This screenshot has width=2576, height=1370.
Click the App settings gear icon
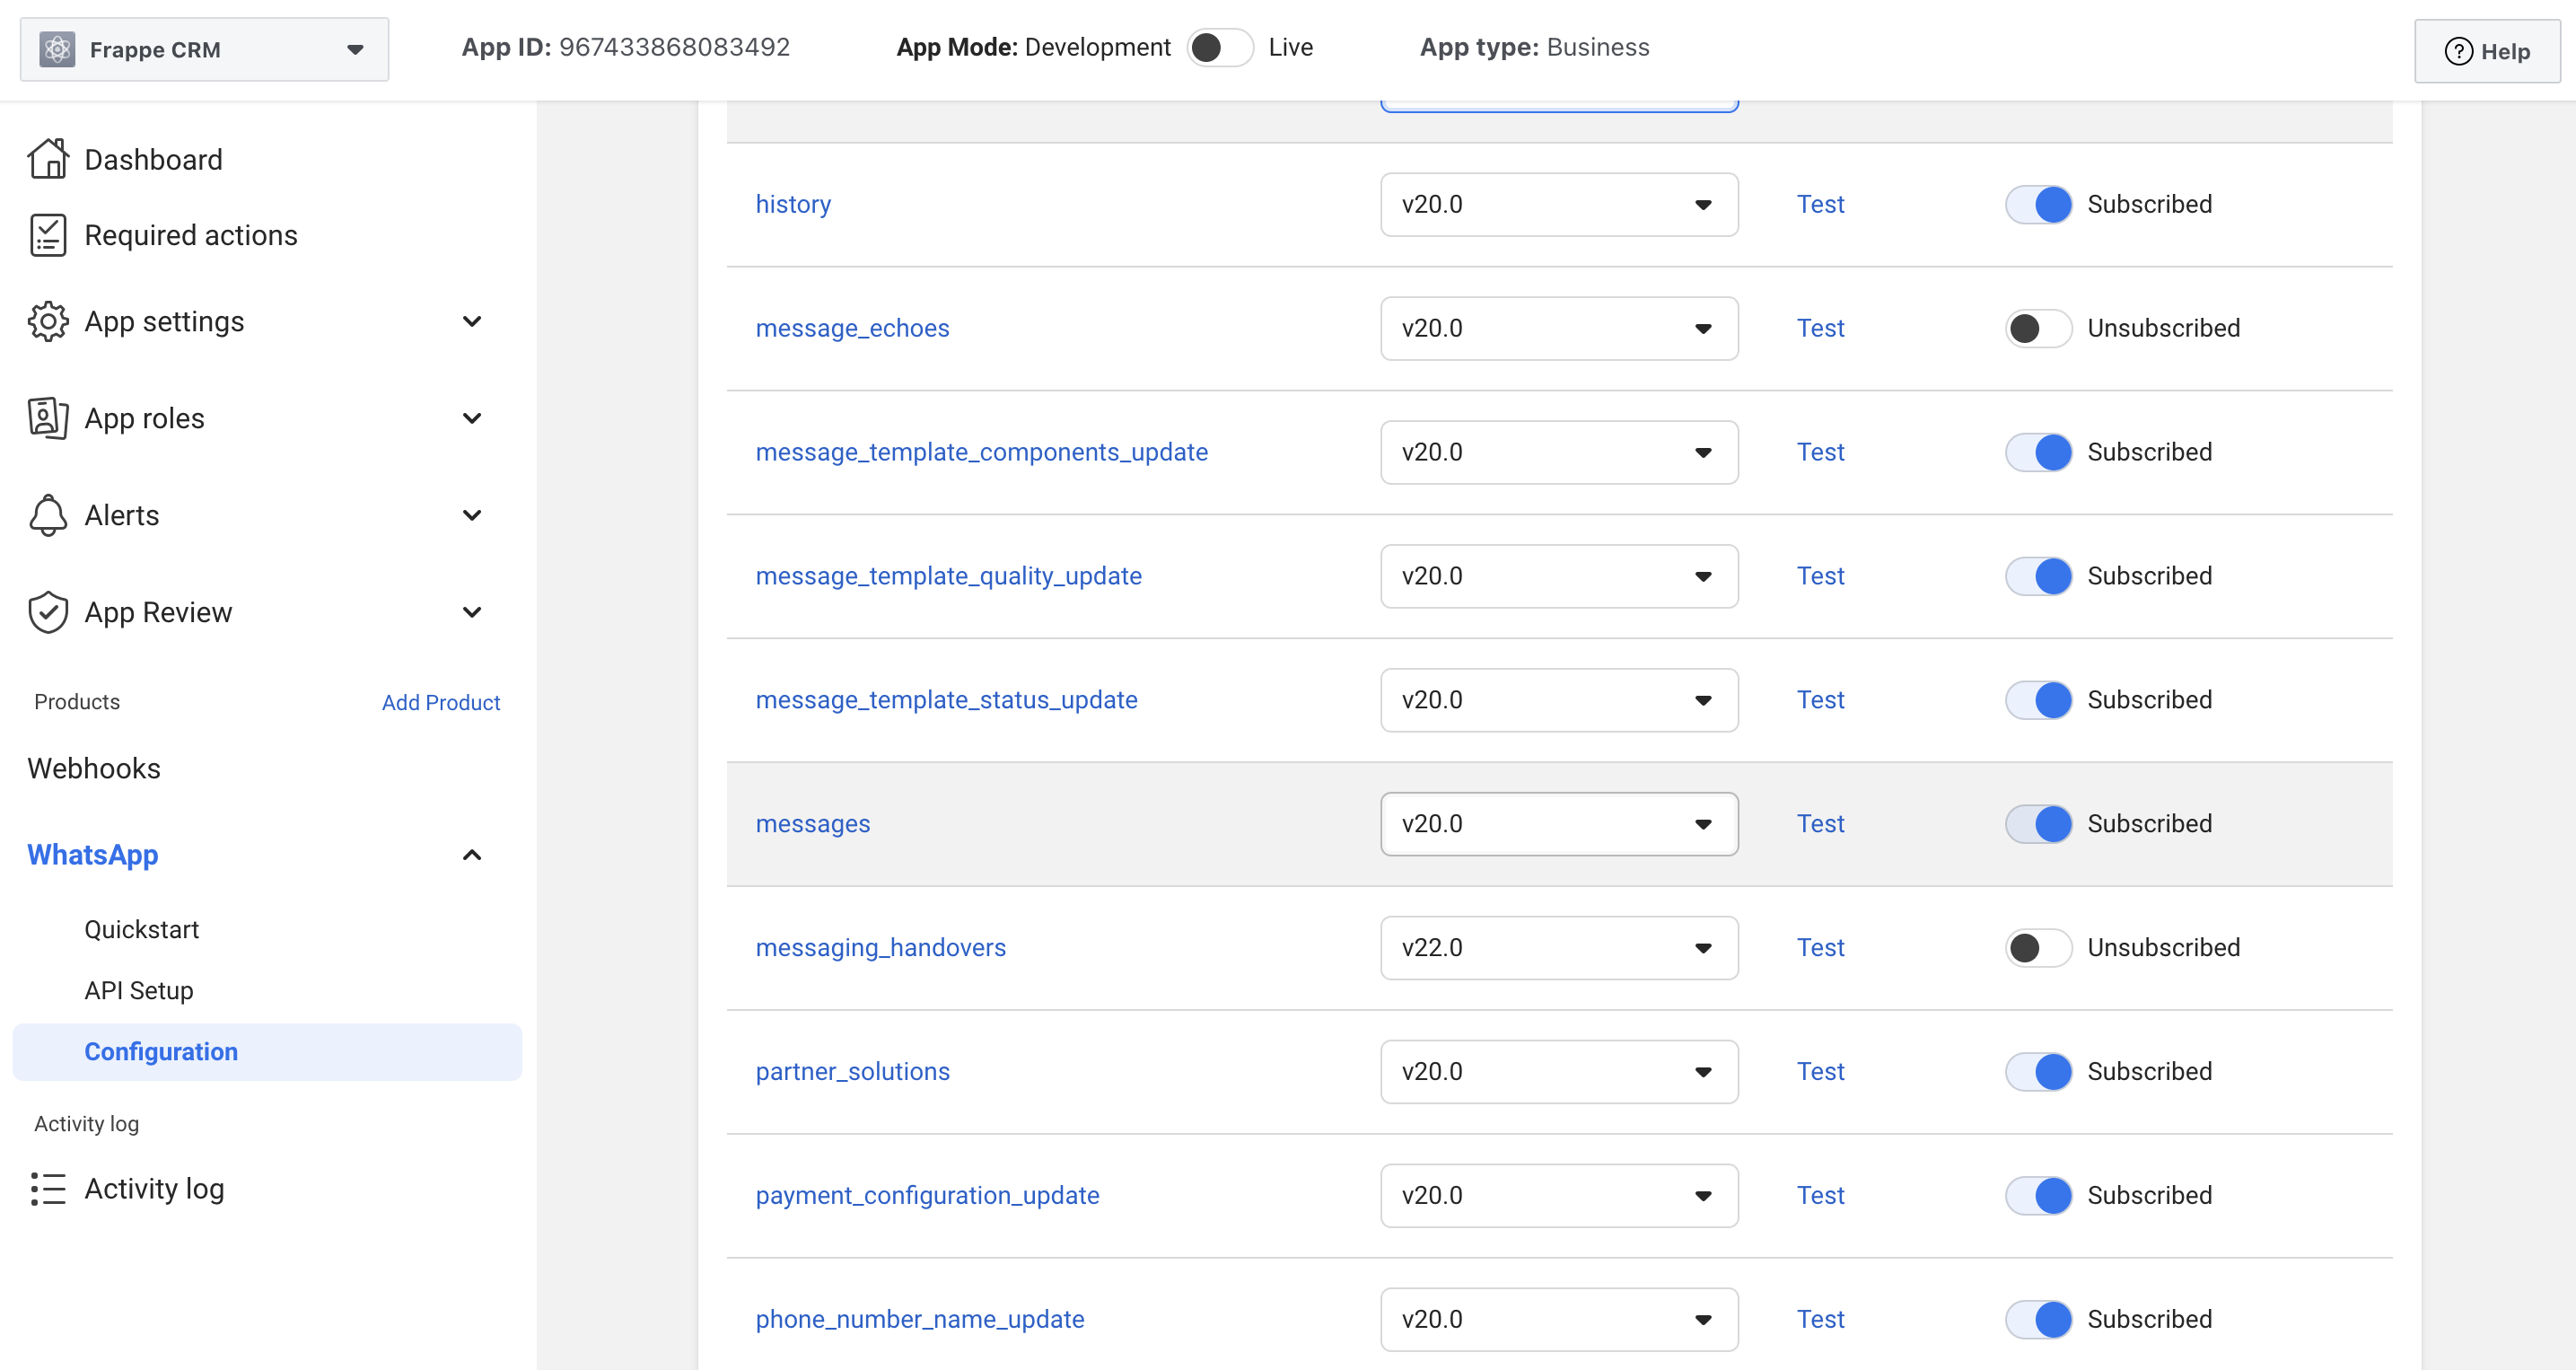pyautogui.click(x=48, y=321)
